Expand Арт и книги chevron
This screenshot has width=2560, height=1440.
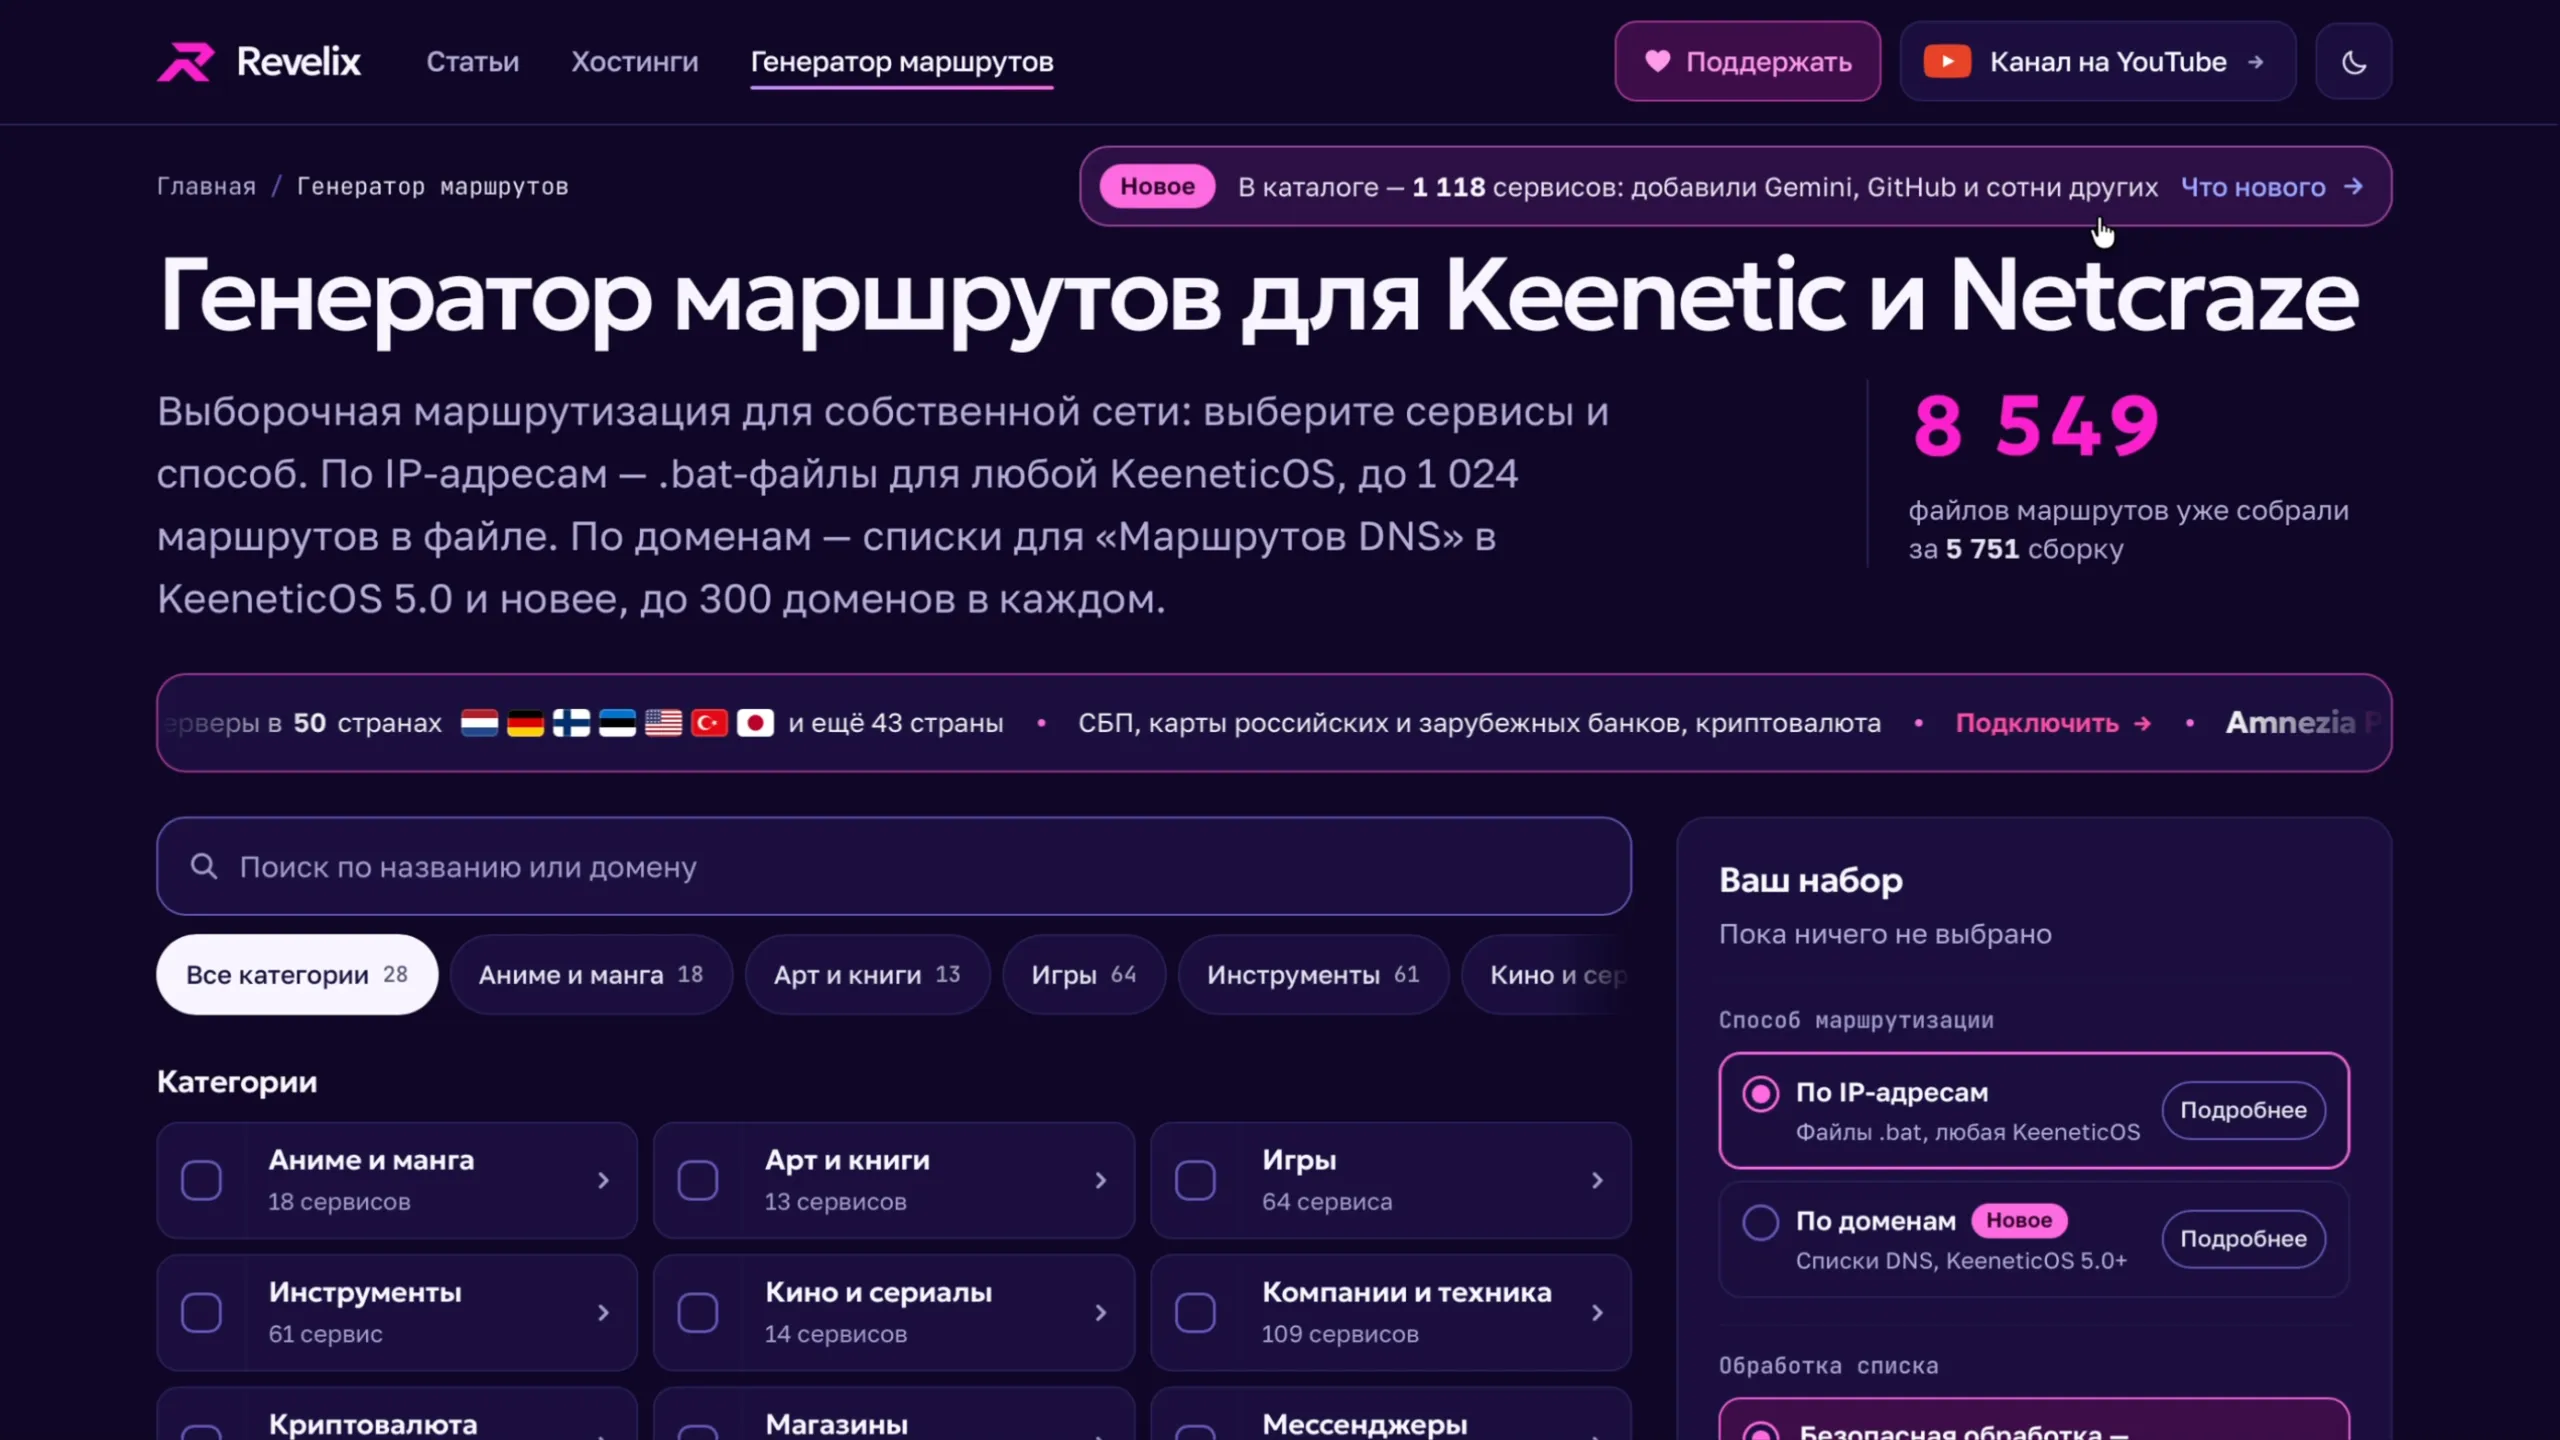click(x=1100, y=1180)
